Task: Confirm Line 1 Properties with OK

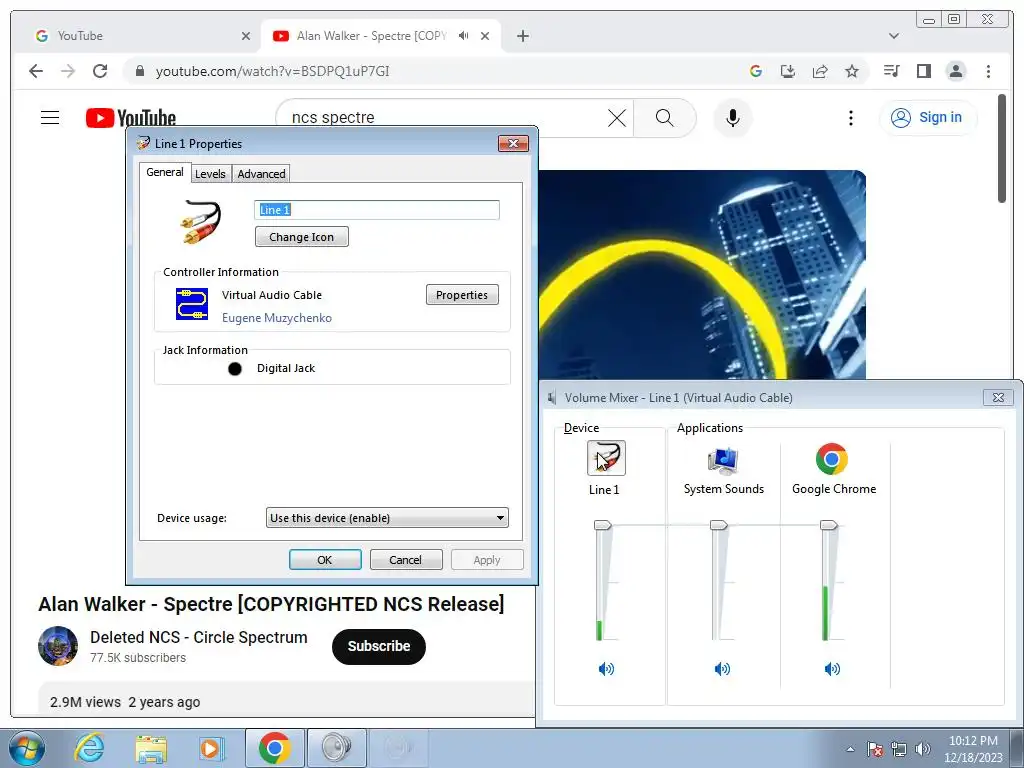Action: 325,560
